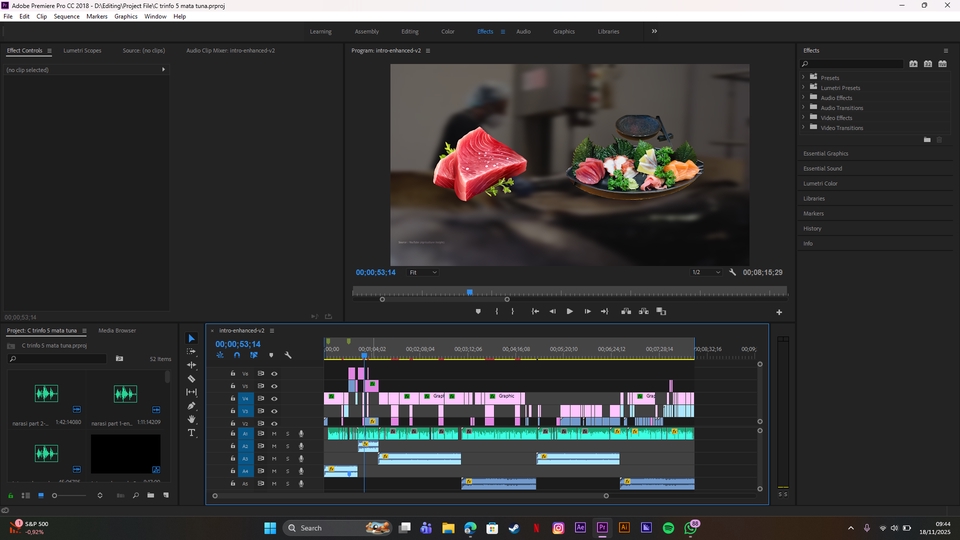Open the Essential Graphics panel
Screen dimensions: 960x540
(825, 153)
